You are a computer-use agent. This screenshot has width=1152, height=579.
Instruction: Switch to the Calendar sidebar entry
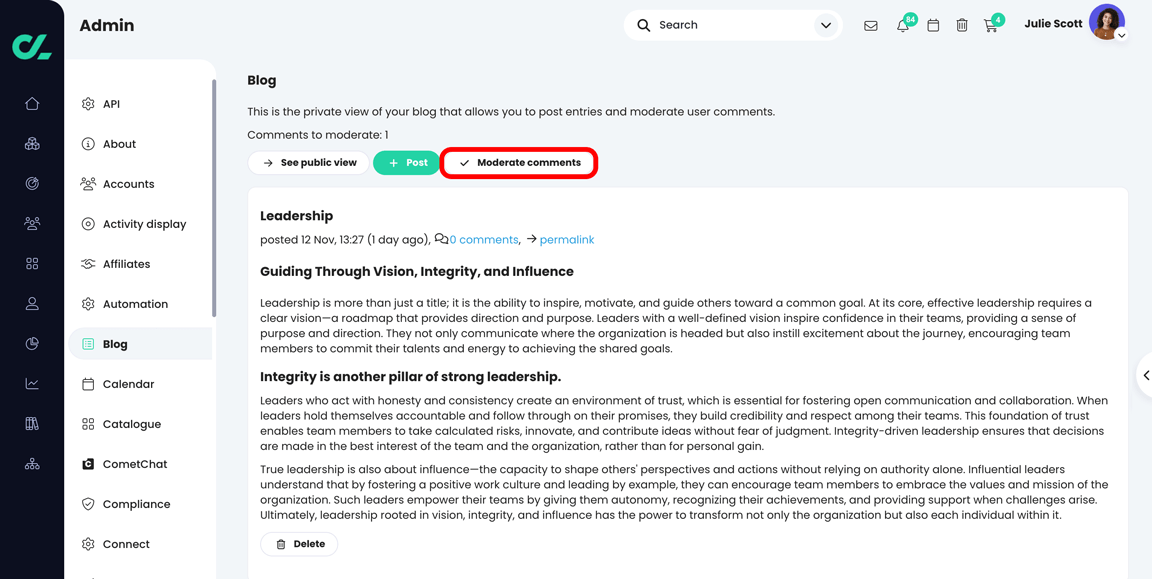tap(128, 383)
